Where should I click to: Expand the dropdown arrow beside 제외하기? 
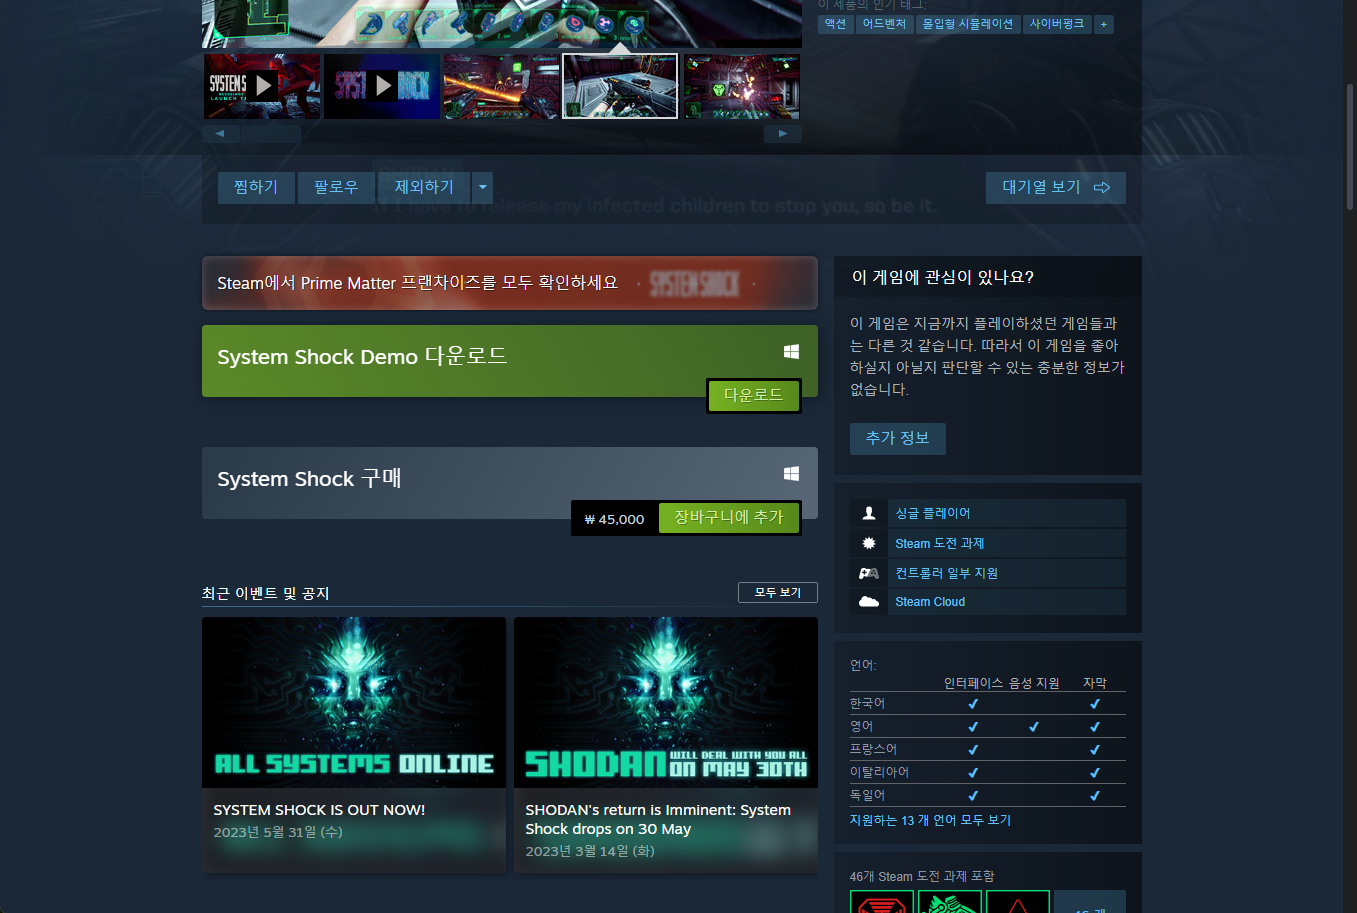click(x=483, y=187)
